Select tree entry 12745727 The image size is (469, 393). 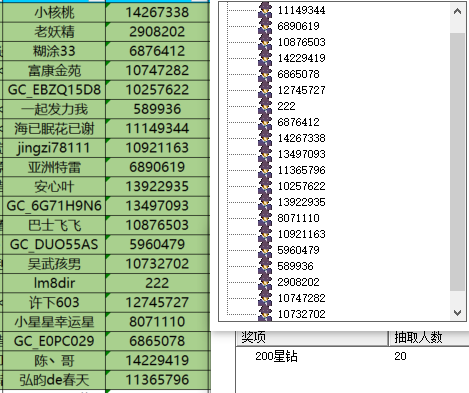tap(301, 90)
